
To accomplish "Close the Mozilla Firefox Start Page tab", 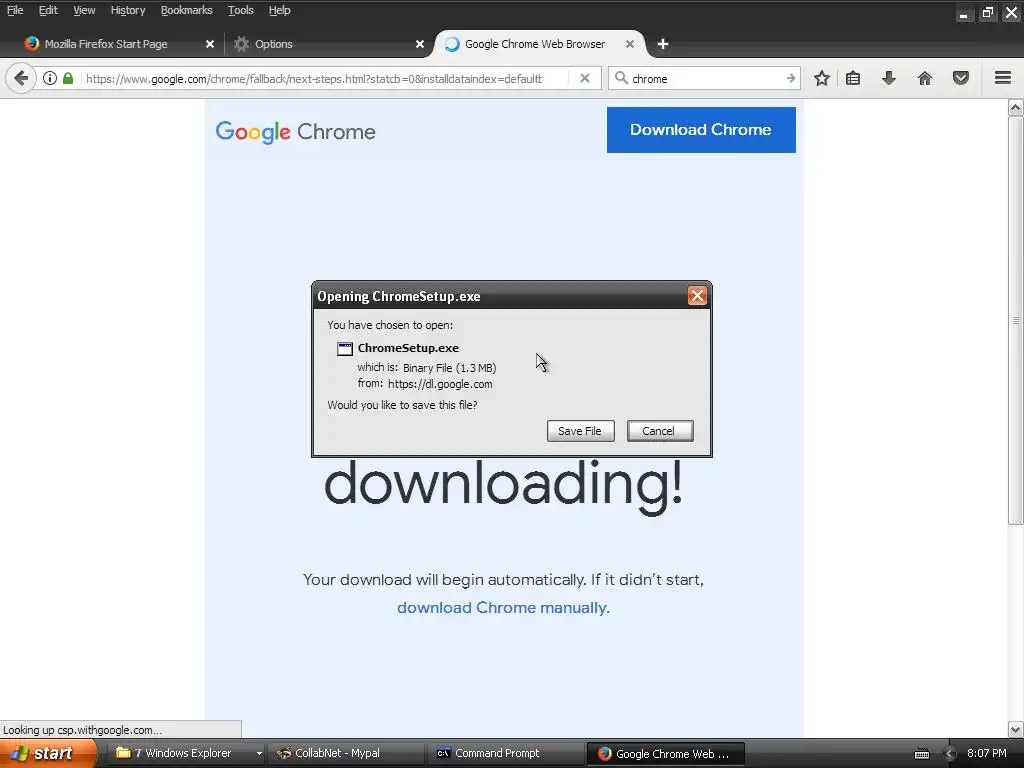I will 210,44.
